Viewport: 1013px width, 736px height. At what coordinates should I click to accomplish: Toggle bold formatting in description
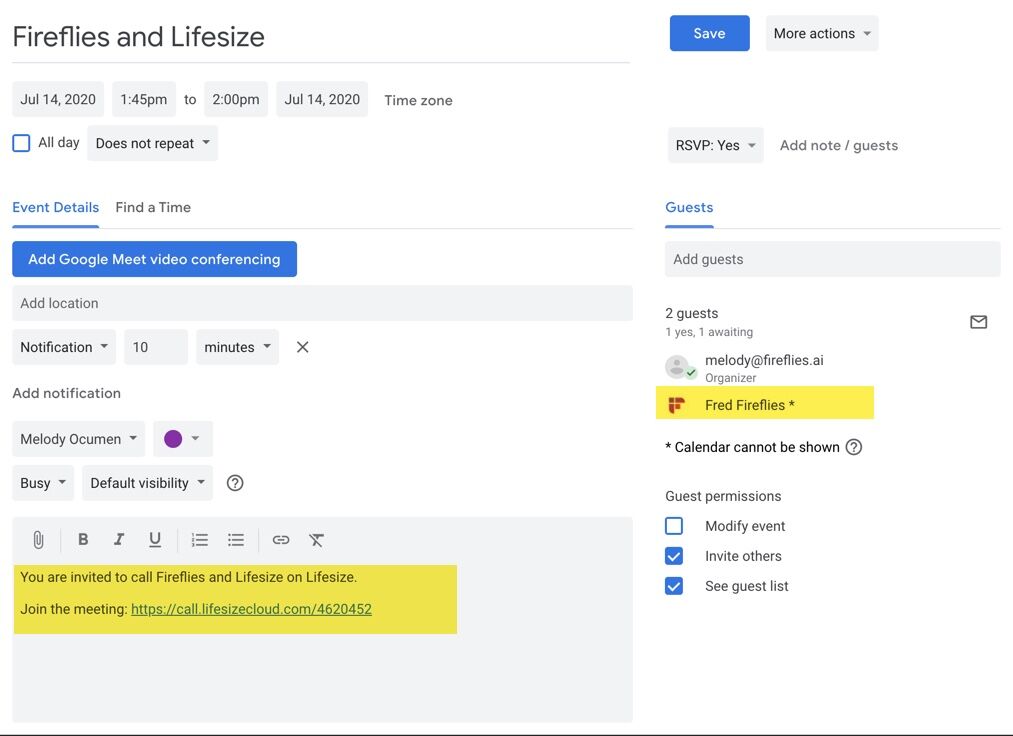83,540
